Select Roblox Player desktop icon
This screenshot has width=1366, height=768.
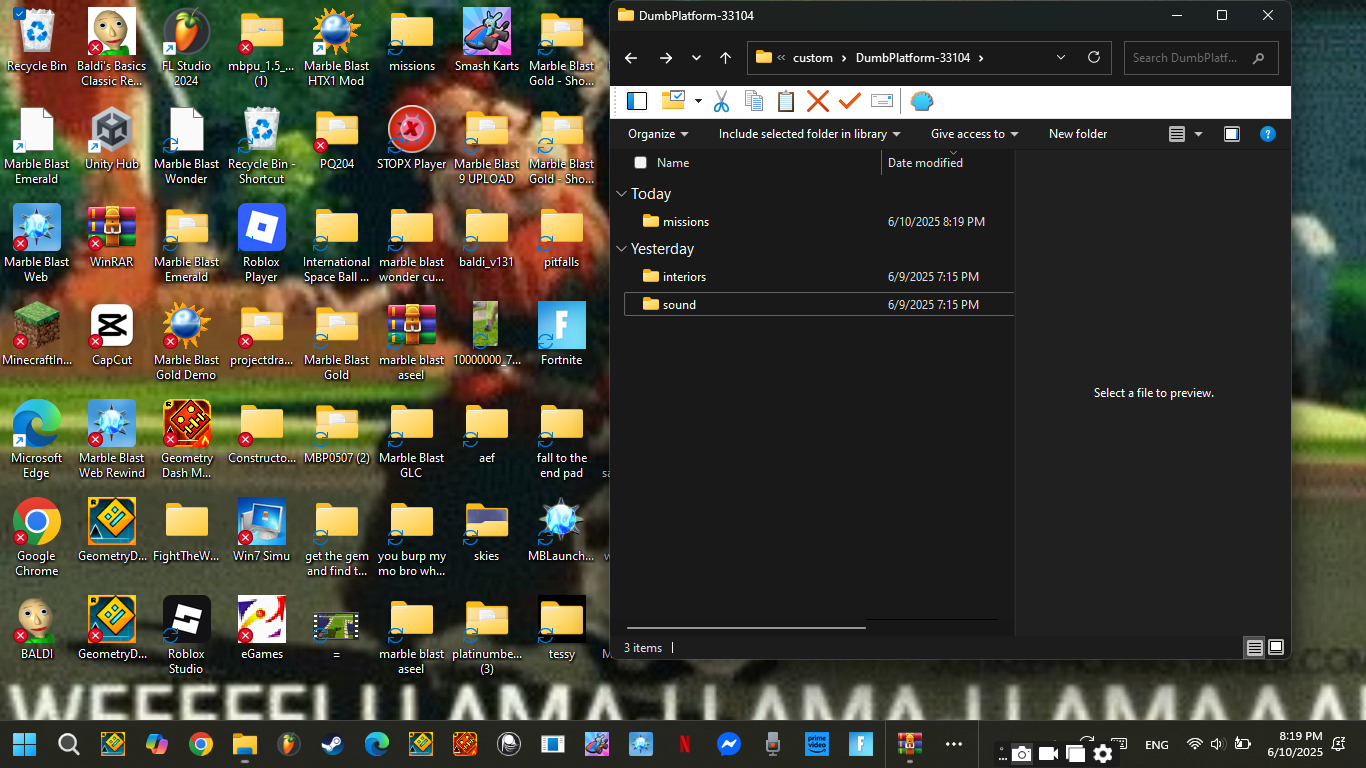pyautogui.click(x=261, y=244)
